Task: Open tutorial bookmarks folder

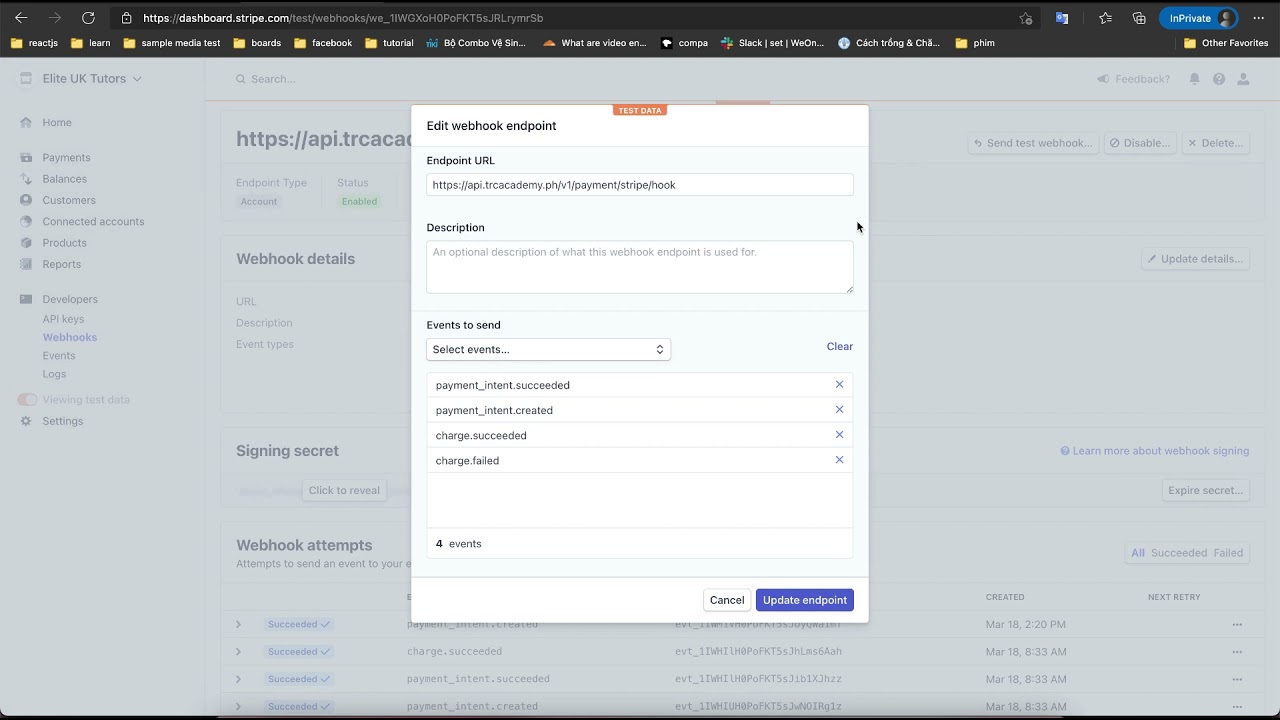Action: (x=389, y=43)
